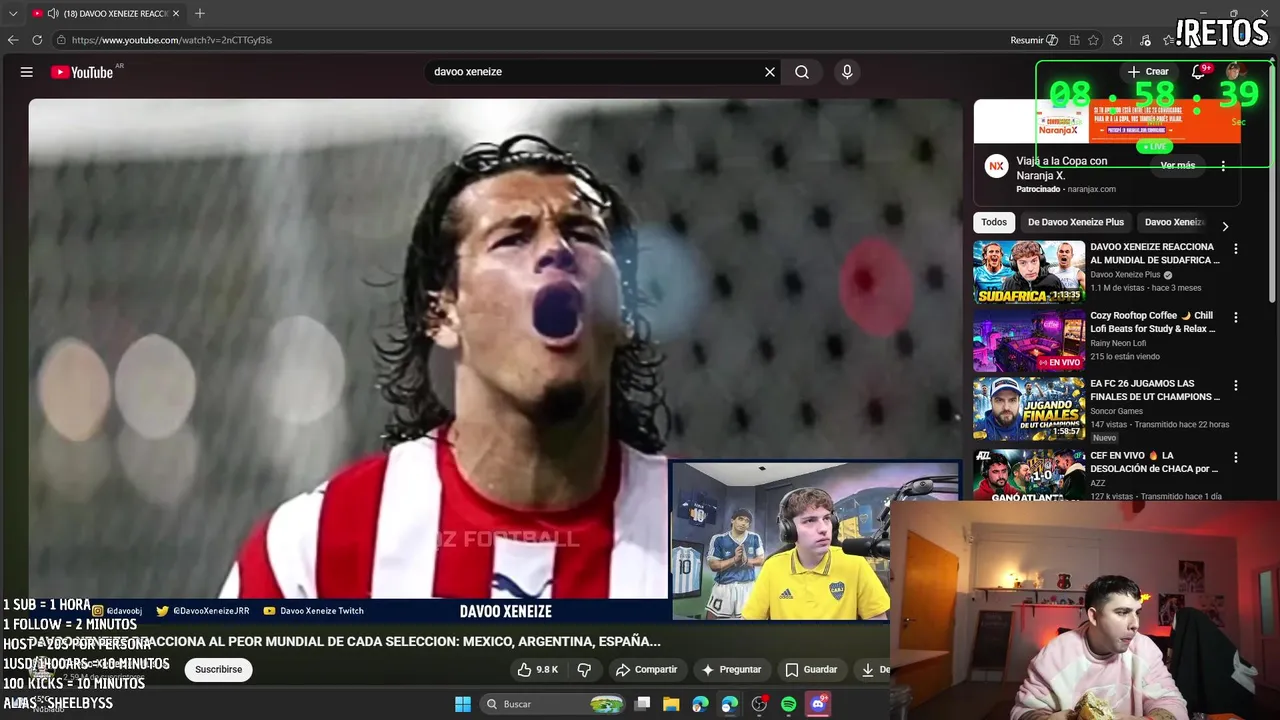Click Guardar to save the video
The image size is (1280, 720).
tap(811, 670)
